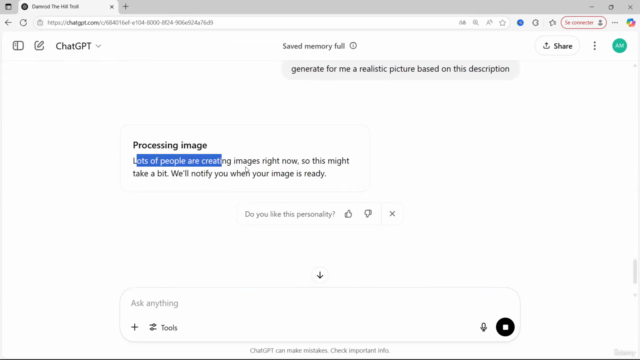Viewport: 640px width, 360px height.
Task: Open the AM profile avatar menu
Action: pos(619,46)
